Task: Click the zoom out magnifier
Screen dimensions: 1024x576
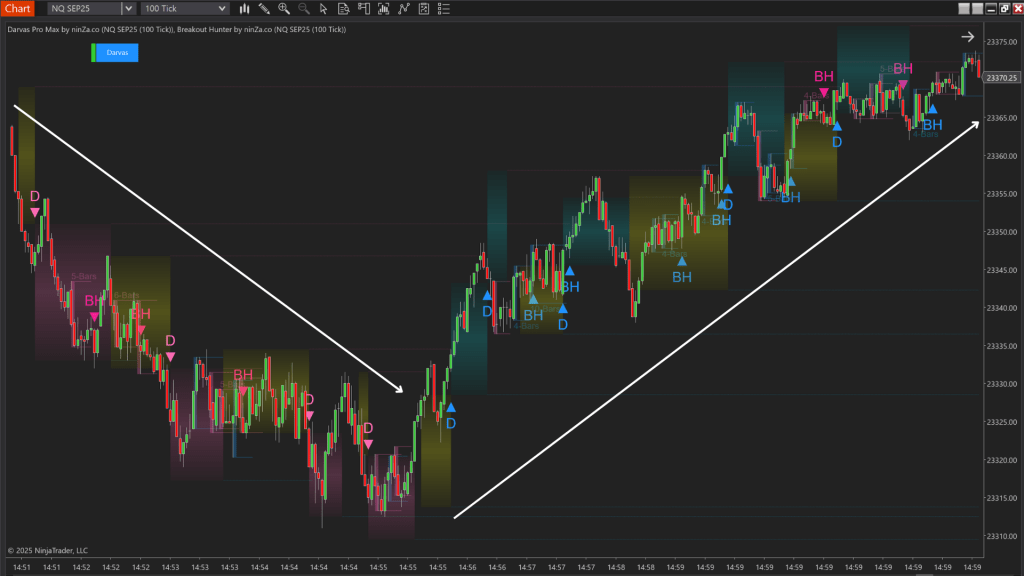Action: point(303,9)
